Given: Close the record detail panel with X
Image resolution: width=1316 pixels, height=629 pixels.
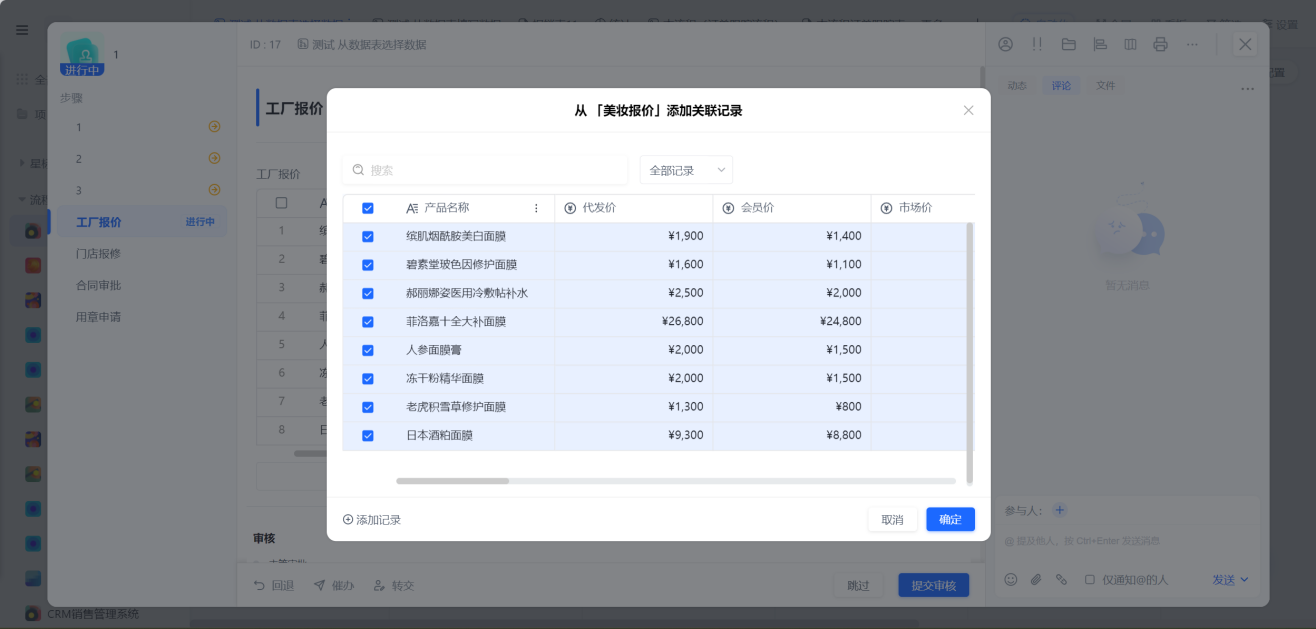Looking at the screenshot, I should pyautogui.click(x=1245, y=44).
